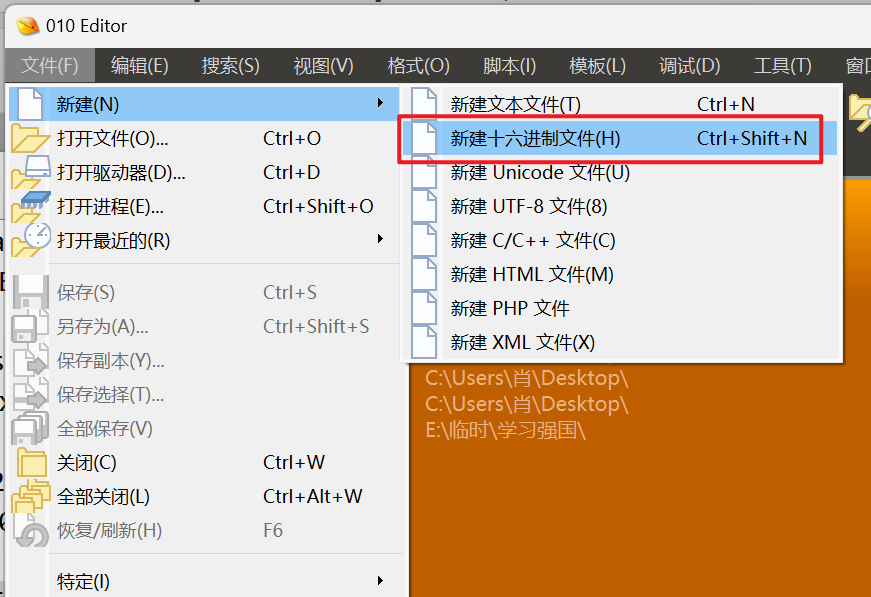Viewport: 871px width, 597px height.
Task: Expand the arrow next to 新建(N)
Action: [x=380, y=103]
